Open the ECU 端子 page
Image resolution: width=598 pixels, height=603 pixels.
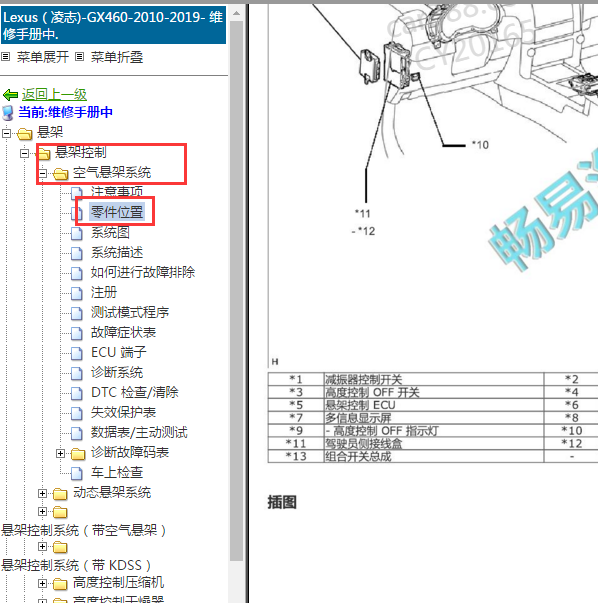coord(118,353)
